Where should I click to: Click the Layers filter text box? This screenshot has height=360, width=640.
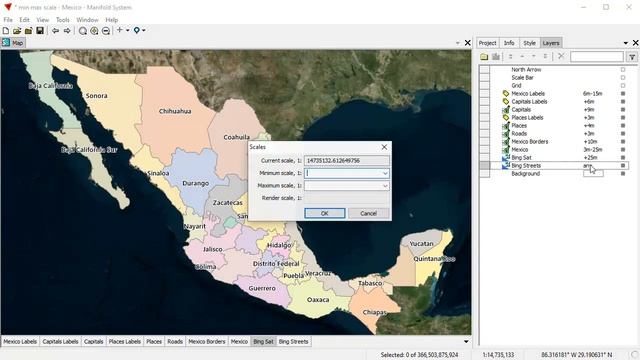click(x=597, y=57)
